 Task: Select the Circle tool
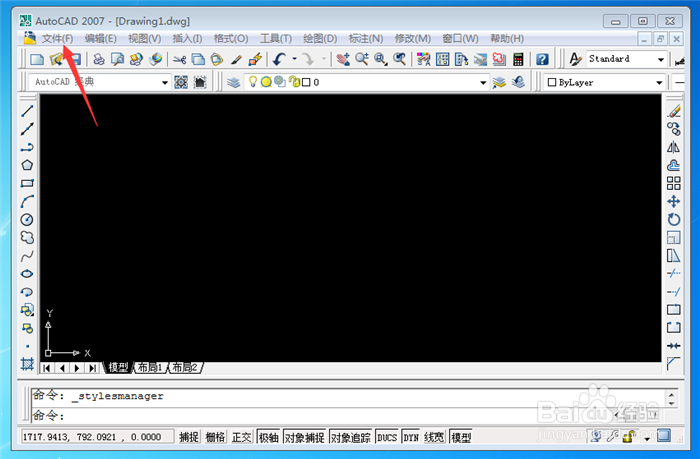[x=27, y=220]
